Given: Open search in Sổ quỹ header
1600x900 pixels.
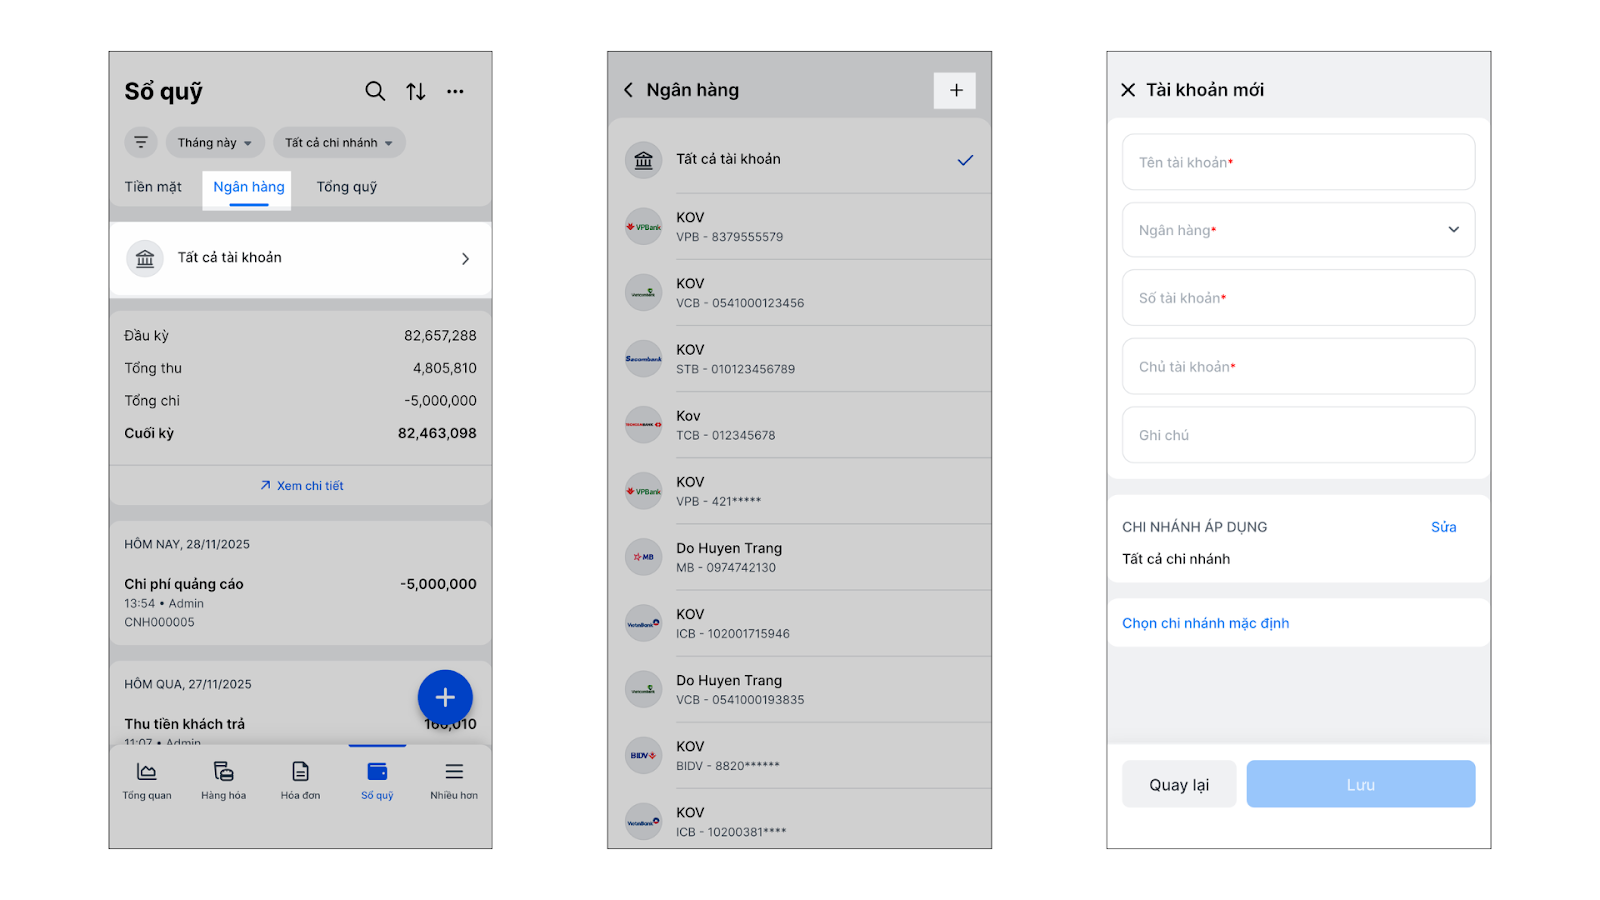Looking at the screenshot, I should point(375,91).
